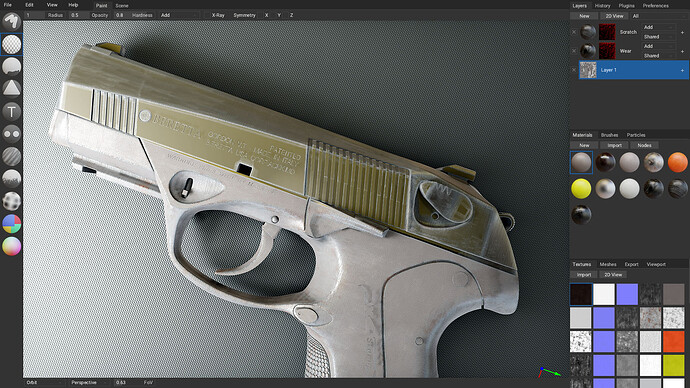Adjust the brush Hardness slider
Image resolution: width=690 pixels, height=388 pixels.
(134, 15)
